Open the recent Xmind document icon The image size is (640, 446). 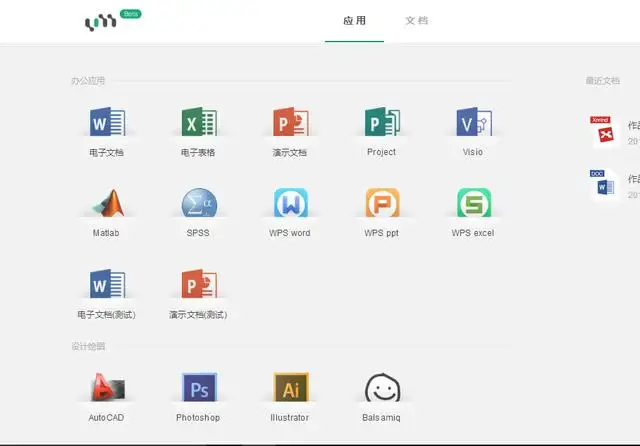[x=604, y=131]
